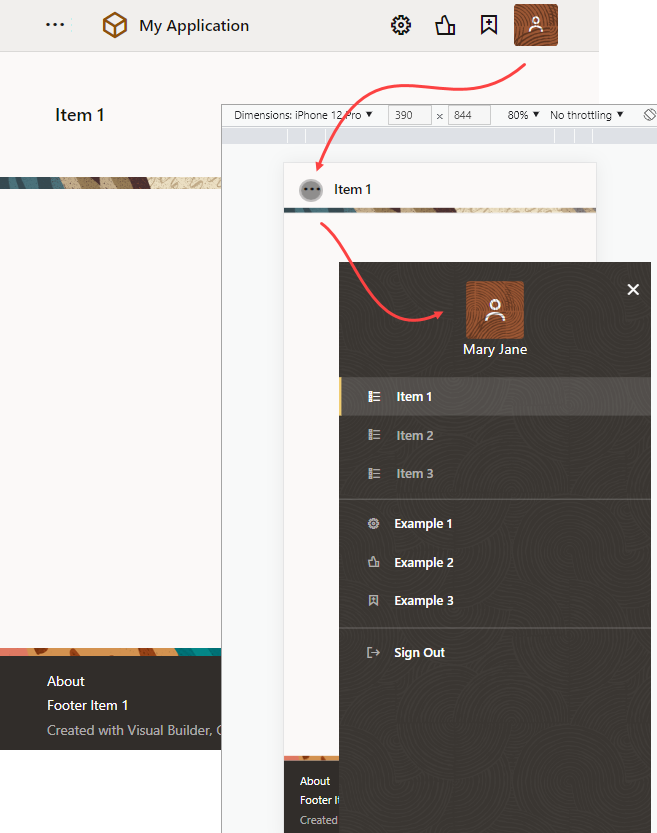Click the My Application cube logo
Viewport: 657px width, 833px height.
115,25
